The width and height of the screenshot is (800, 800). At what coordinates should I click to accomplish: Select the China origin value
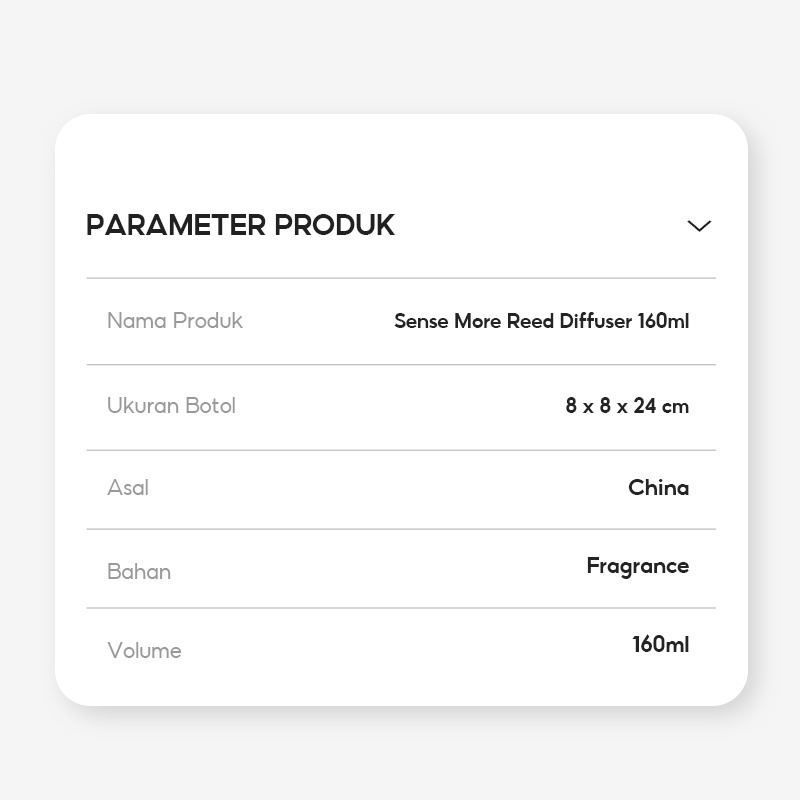point(658,488)
